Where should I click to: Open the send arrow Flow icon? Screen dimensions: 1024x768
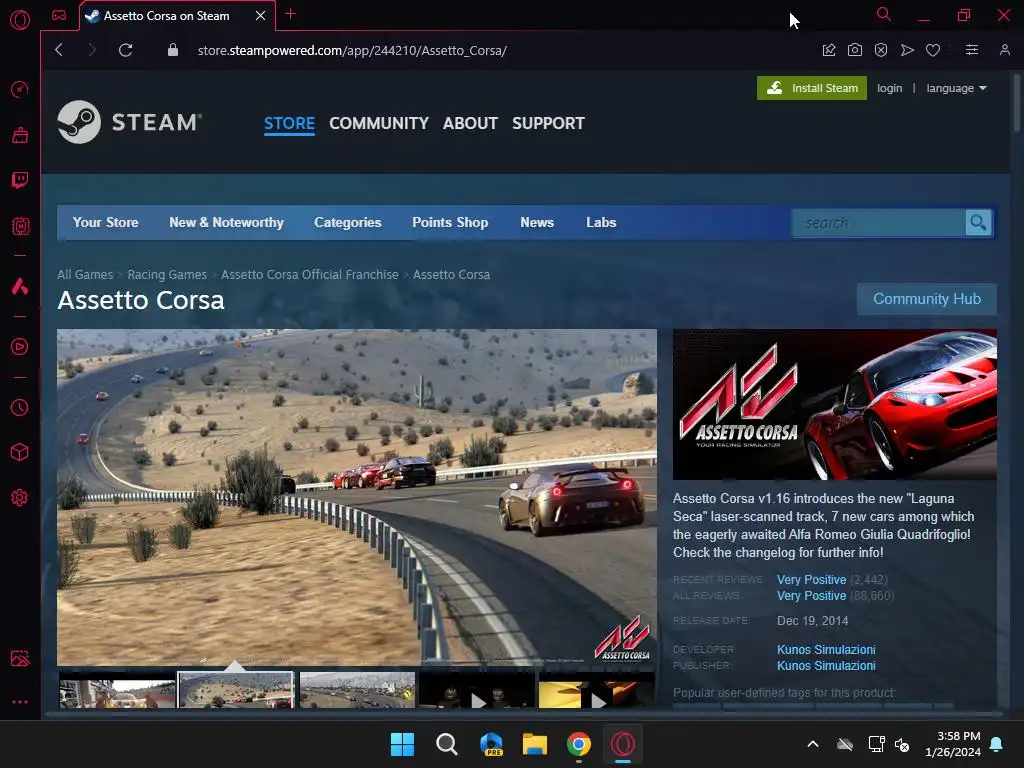pos(907,50)
